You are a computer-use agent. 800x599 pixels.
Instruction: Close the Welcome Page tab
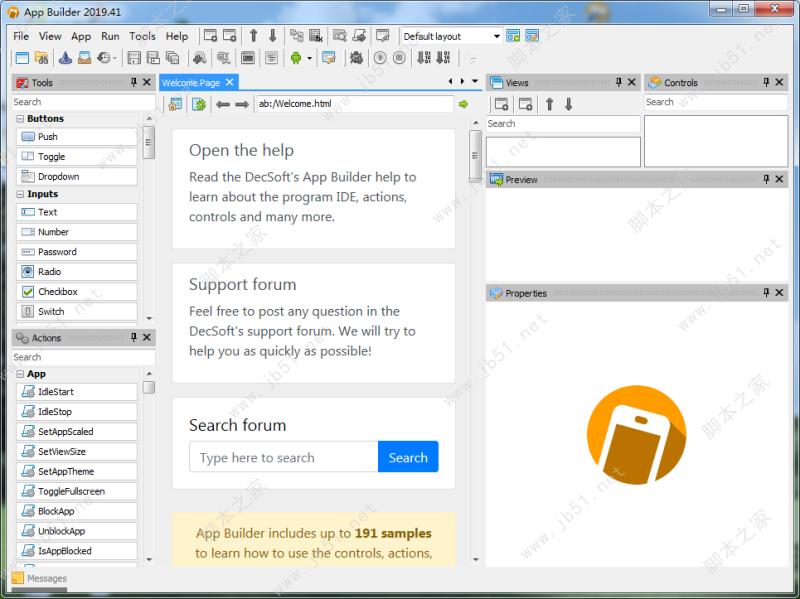click(230, 82)
